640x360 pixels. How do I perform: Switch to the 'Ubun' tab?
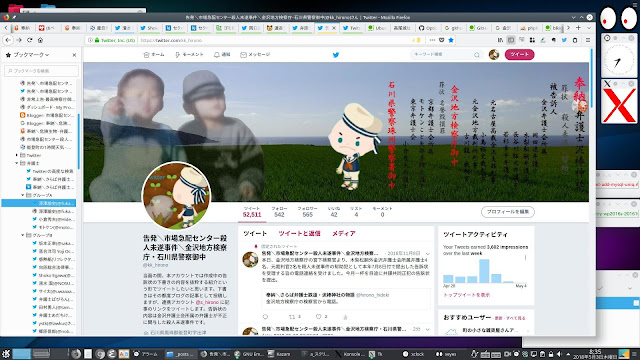377,28
